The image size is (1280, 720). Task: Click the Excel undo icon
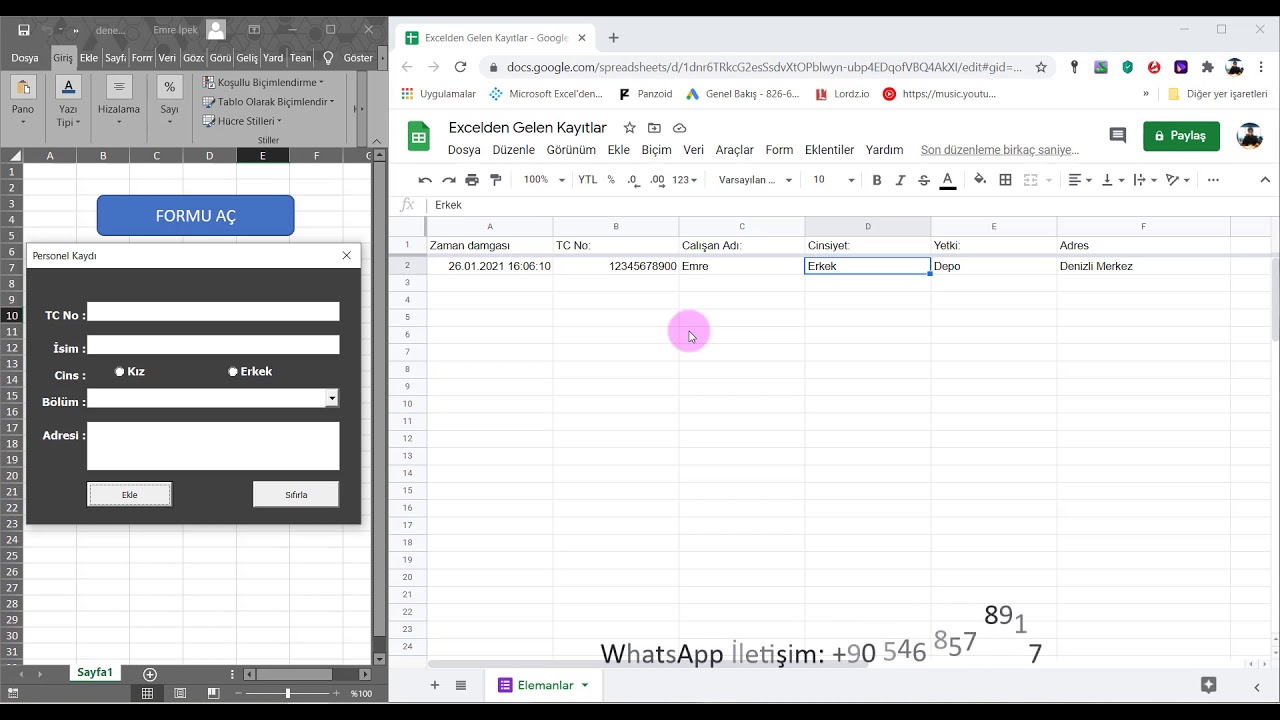pyautogui.click(x=47, y=30)
